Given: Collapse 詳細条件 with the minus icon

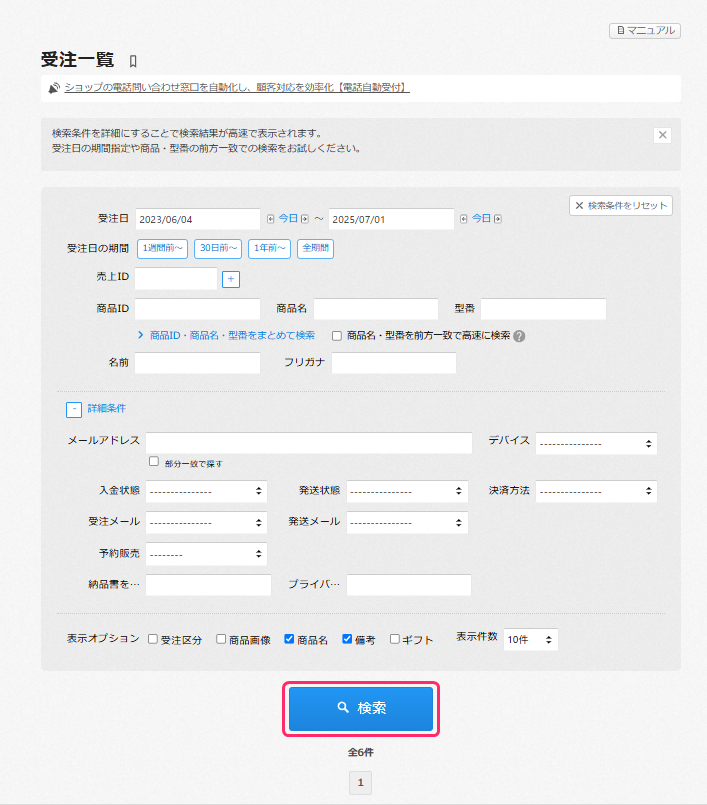Looking at the screenshot, I should [74, 410].
